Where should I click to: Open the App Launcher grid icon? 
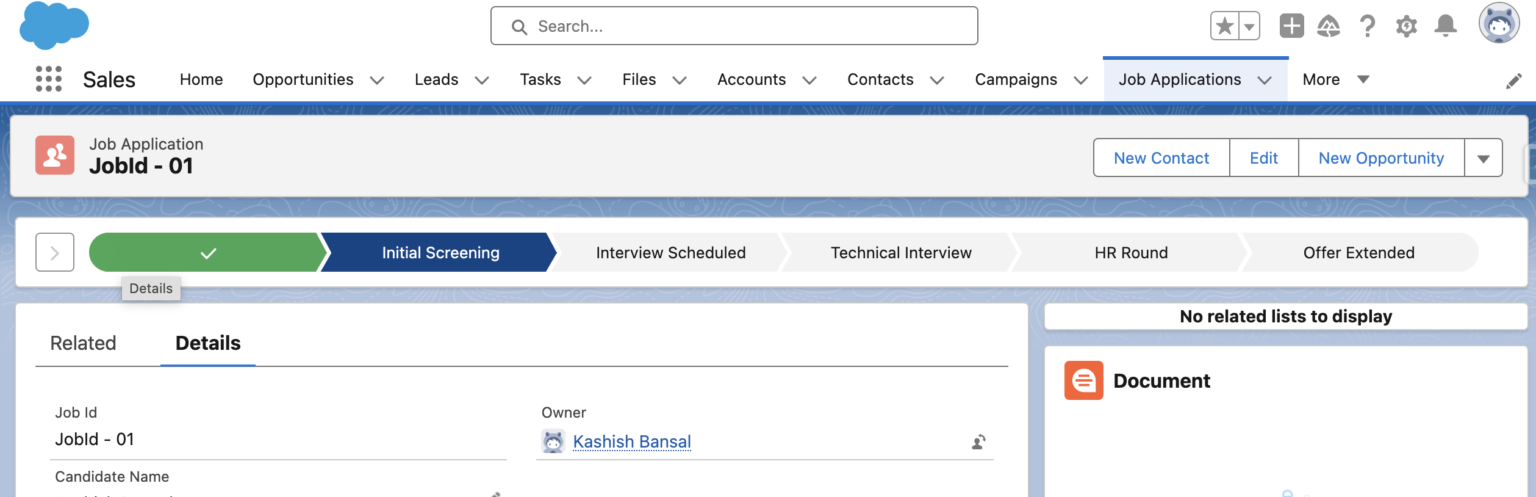point(48,79)
